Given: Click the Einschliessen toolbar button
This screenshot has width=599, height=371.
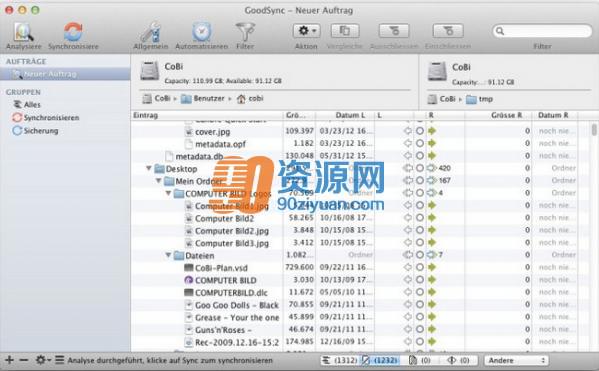Looking at the screenshot, I should (448, 31).
